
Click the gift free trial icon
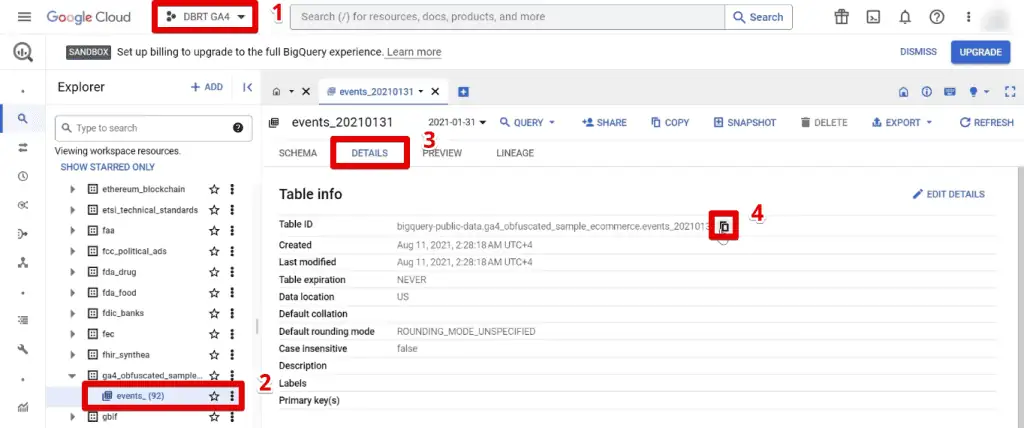[841, 17]
